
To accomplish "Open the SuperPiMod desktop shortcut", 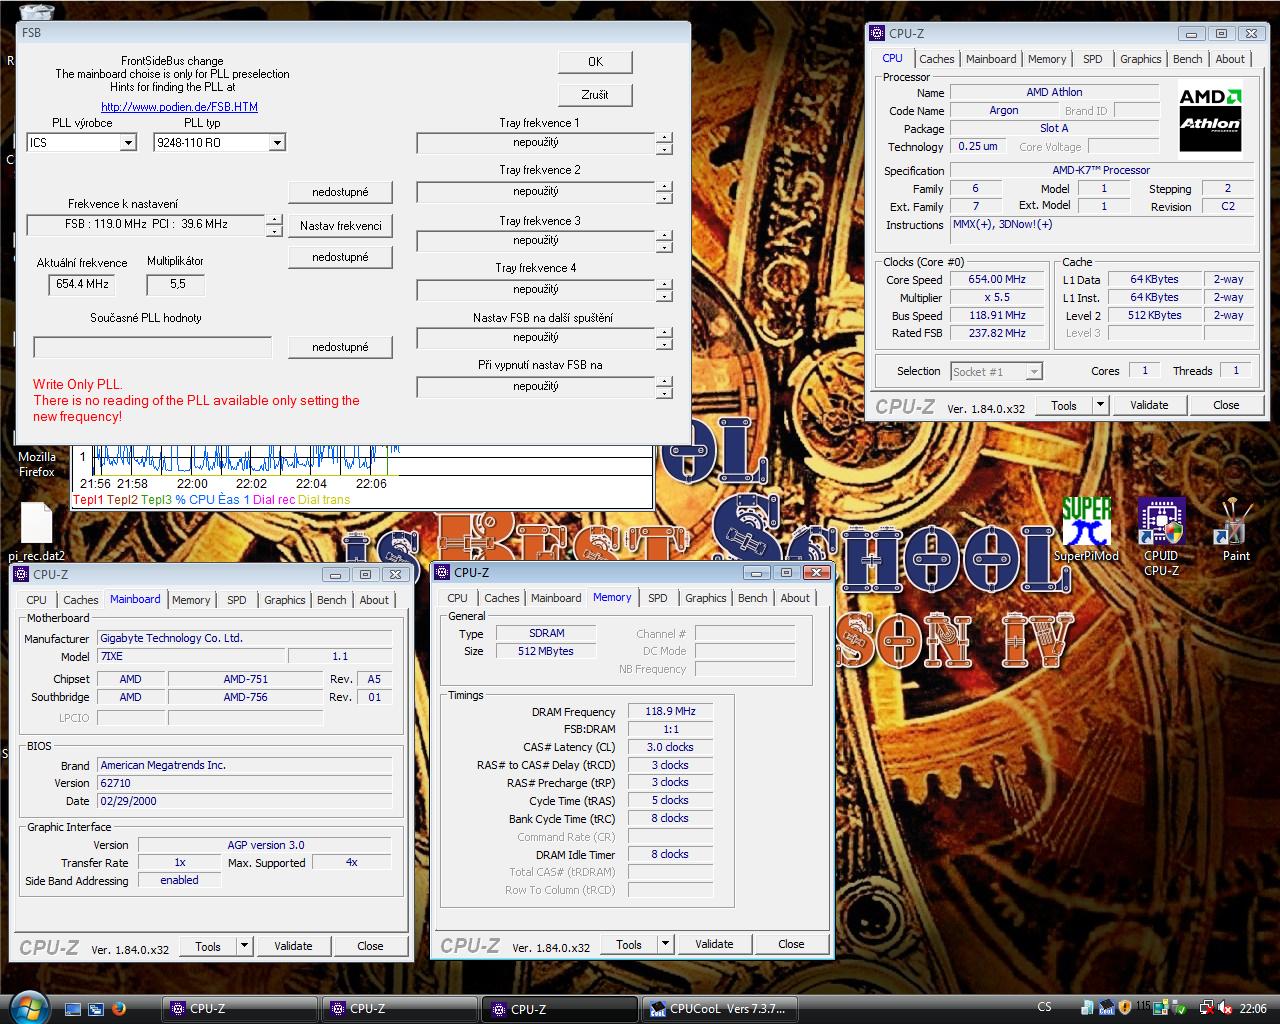I will 1086,530.
